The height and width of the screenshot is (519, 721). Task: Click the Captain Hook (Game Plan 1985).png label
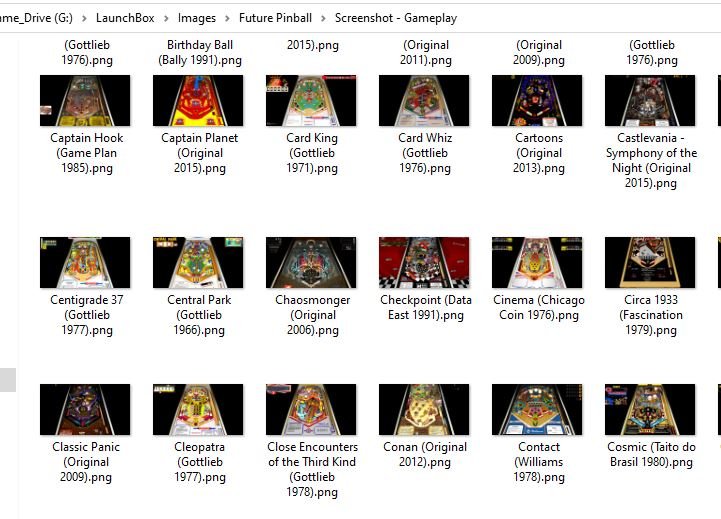tap(86, 153)
